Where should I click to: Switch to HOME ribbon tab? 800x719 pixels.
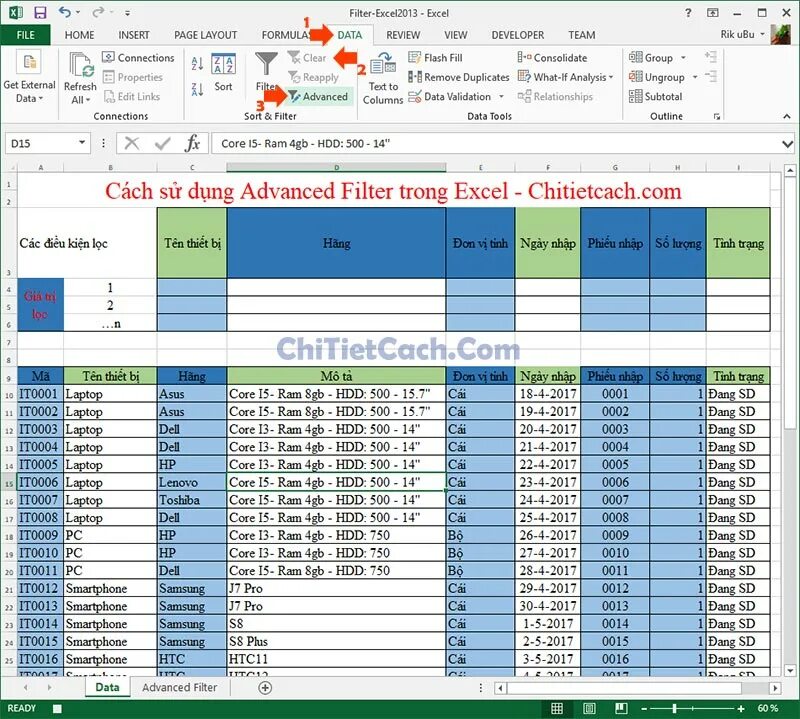point(80,35)
